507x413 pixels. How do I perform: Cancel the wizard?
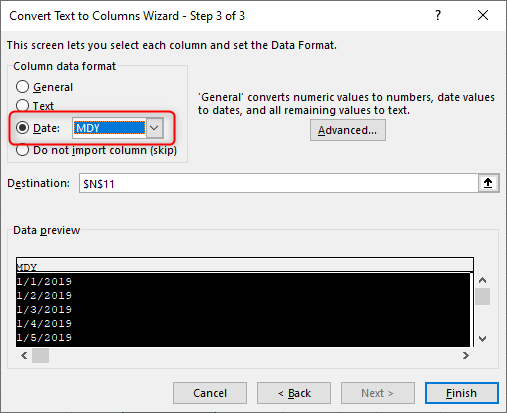click(x=210, y=393)
